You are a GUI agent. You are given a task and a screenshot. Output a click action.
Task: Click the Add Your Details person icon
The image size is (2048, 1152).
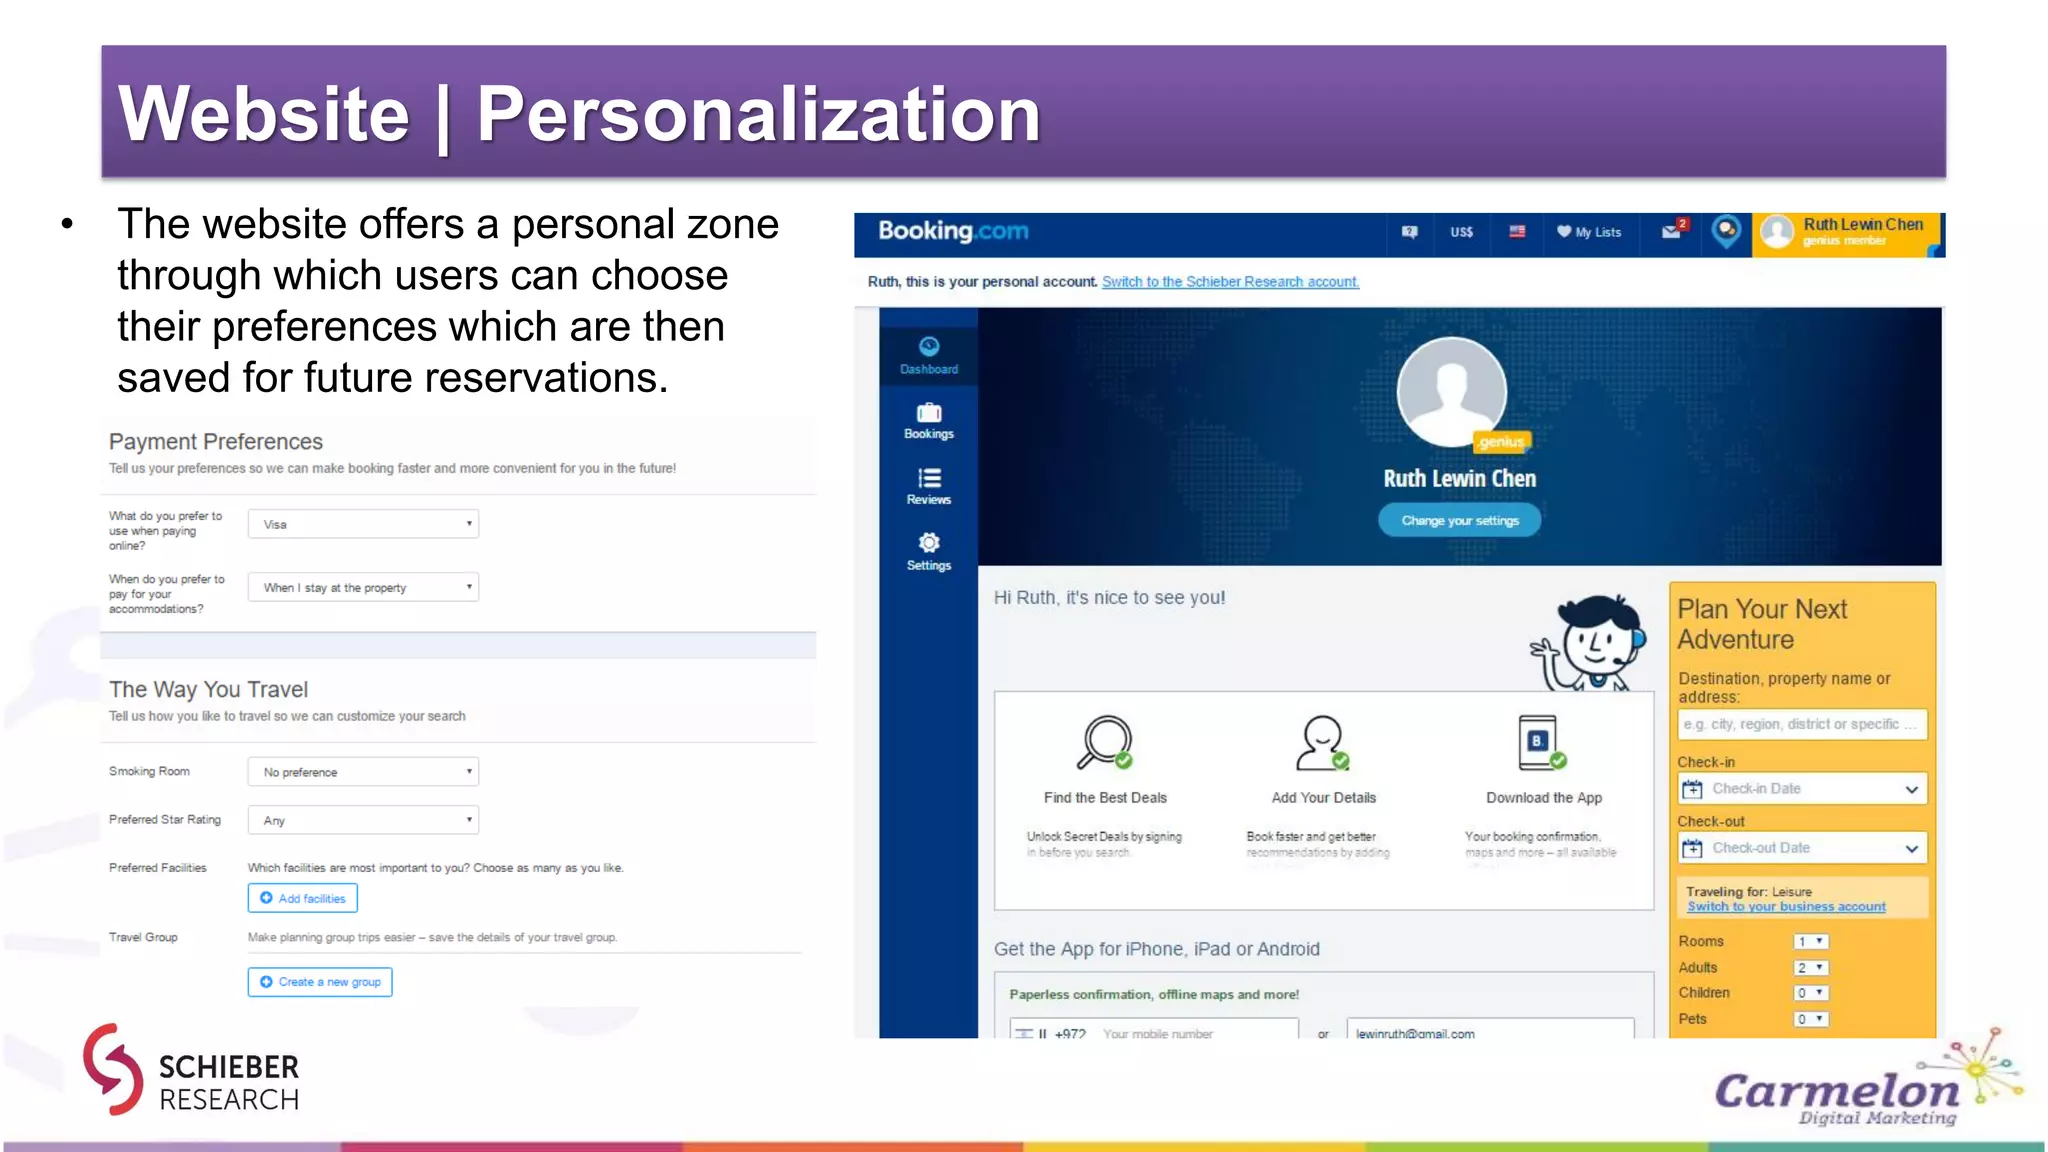tap(1323, 742)
